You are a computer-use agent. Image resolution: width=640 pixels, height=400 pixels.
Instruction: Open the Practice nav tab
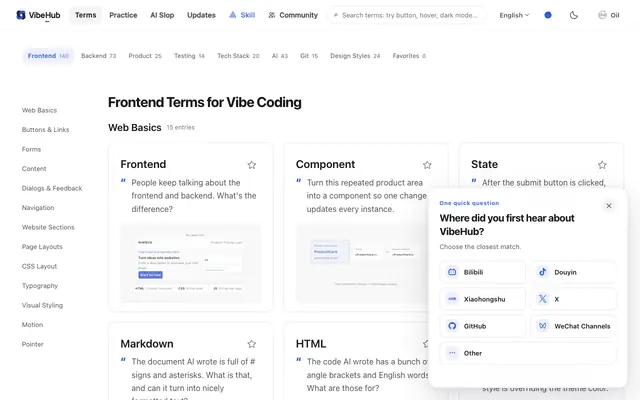[123, 15]
